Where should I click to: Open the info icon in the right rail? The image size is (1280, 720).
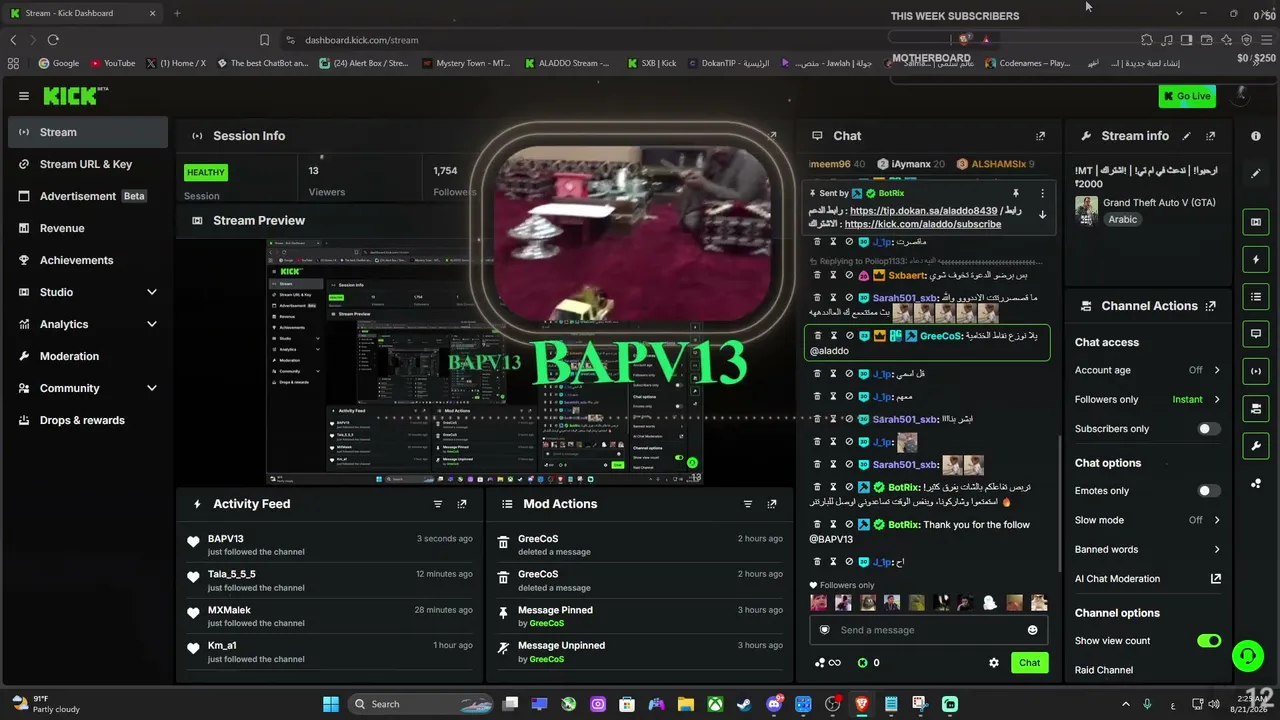click(1256, 136)
